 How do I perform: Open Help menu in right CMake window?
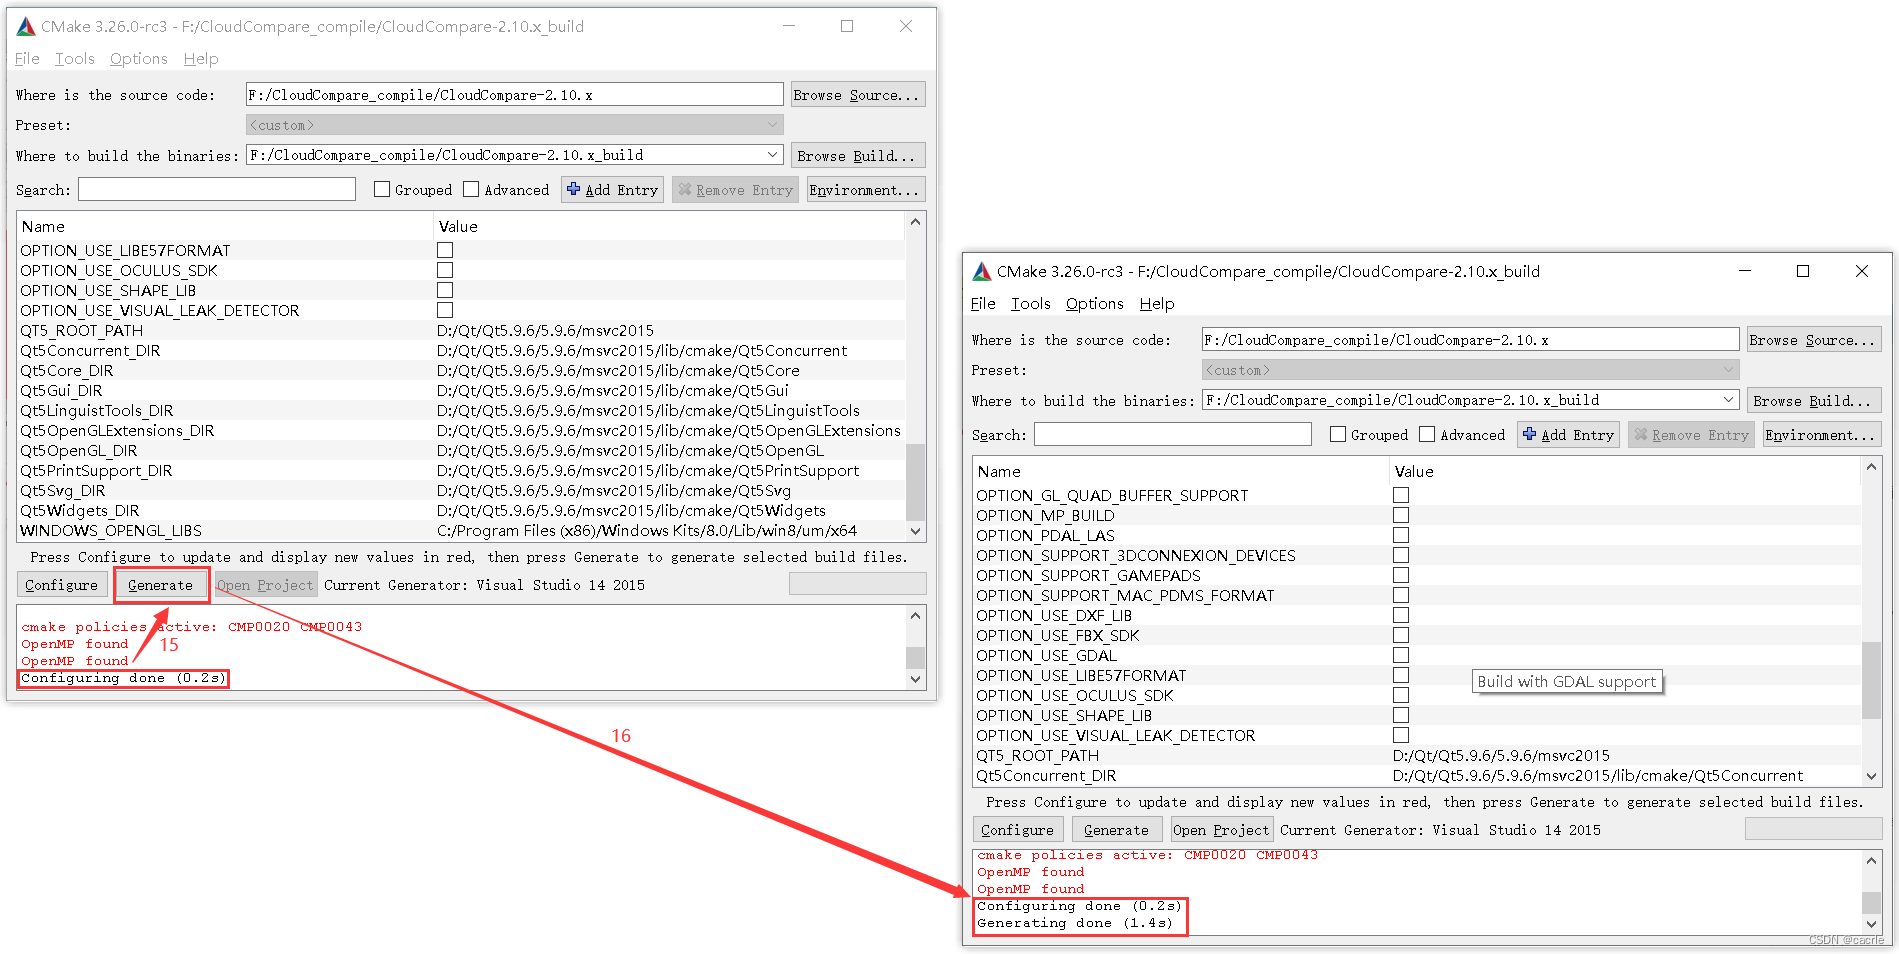click(1157, 304)
